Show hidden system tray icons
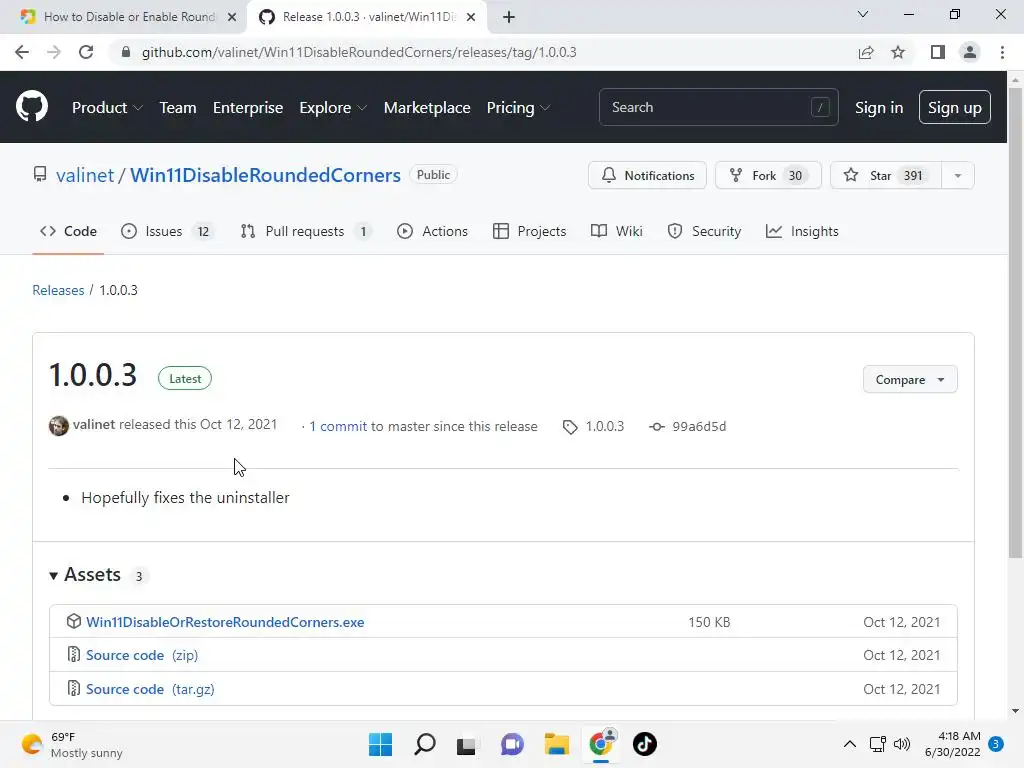Screen dimensions: 1024x768 coord(850,744)
